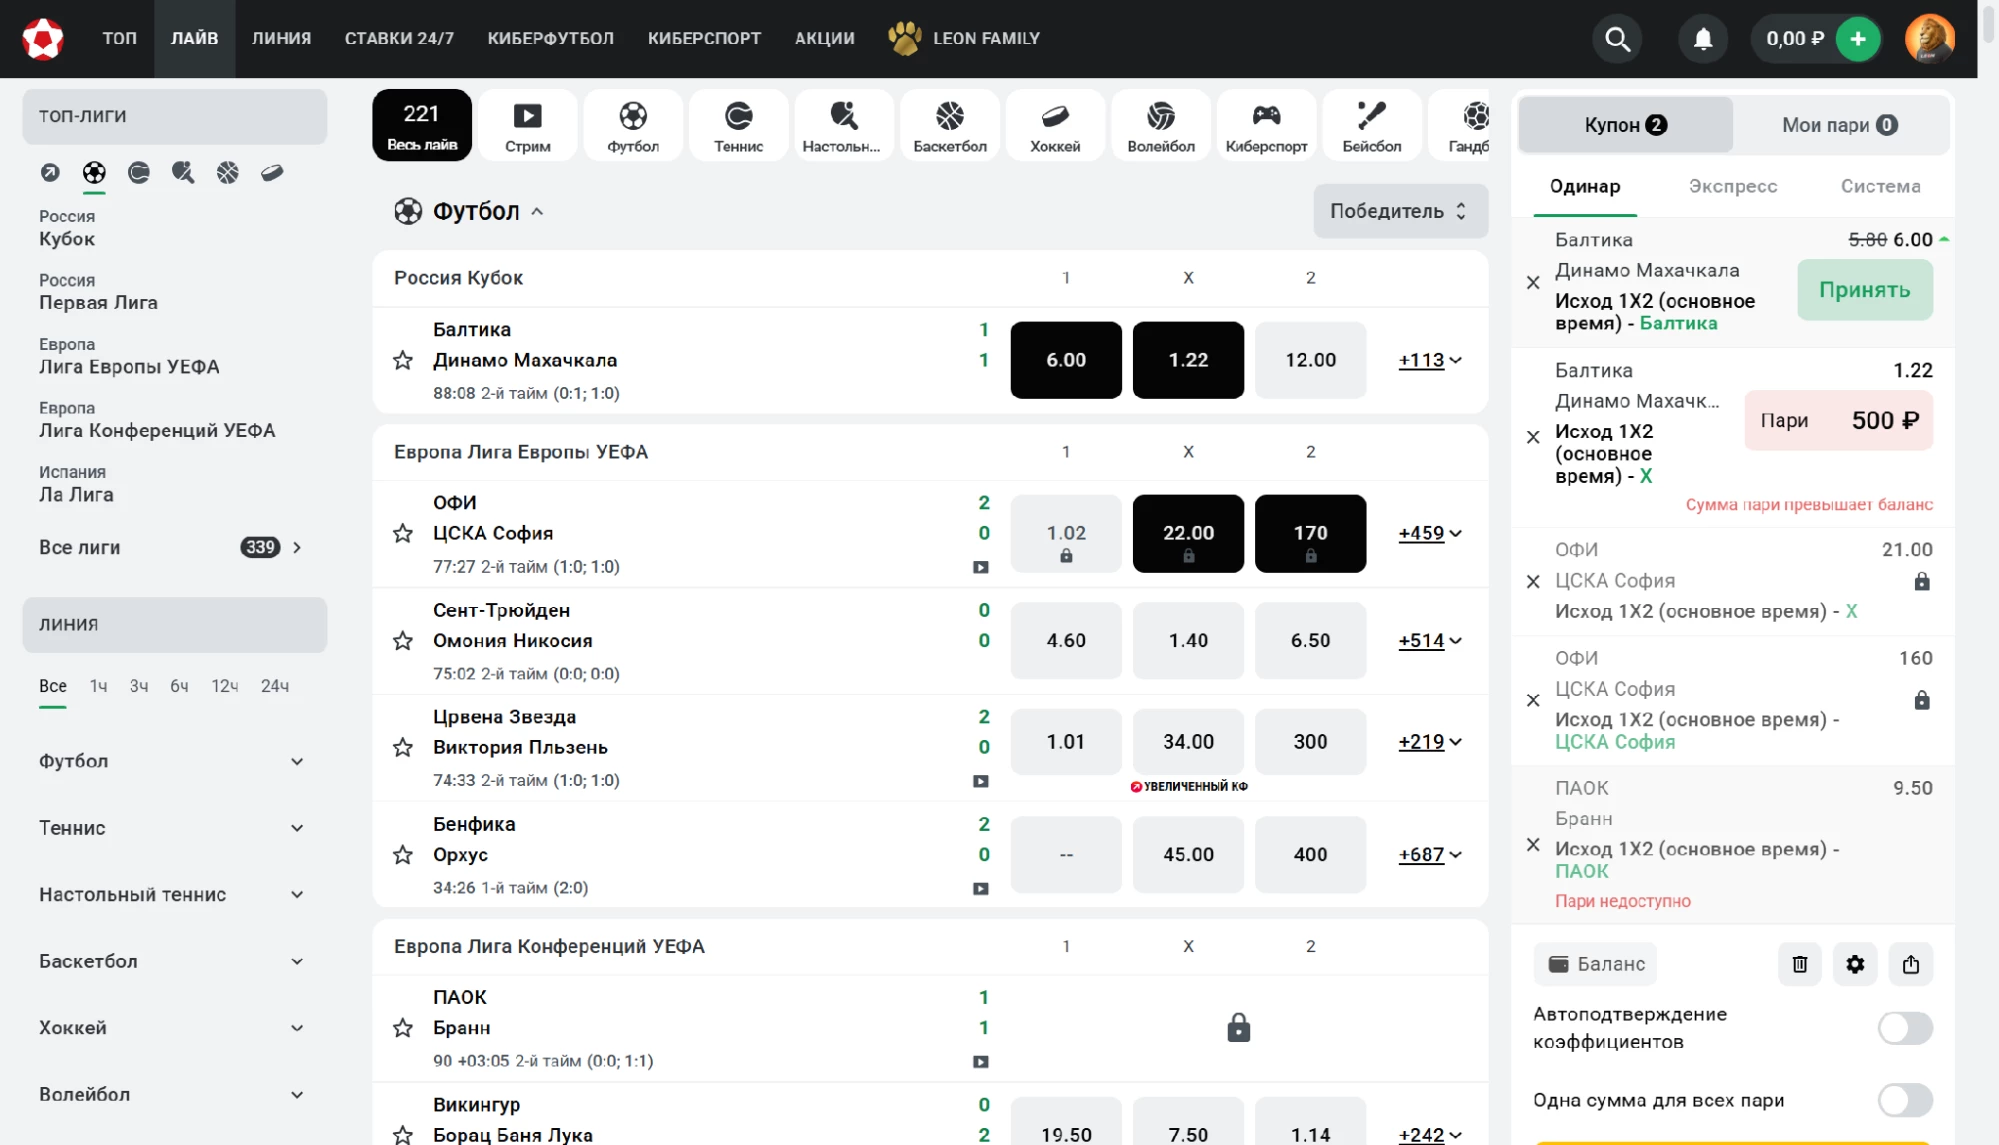
Task: Remove the ОФИ draw 21.00 bet
Action: [1533, 582]
